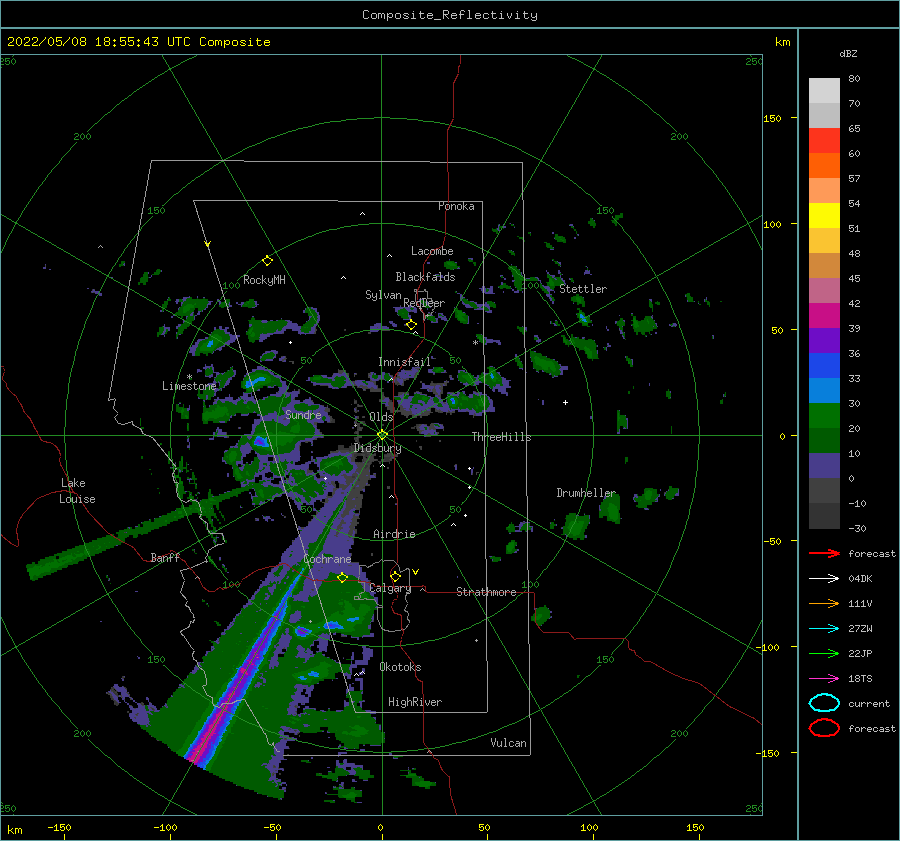Screen dimensions: 900x841
Task: Pick the magenta 39-42 dBZ color swatch
Action: (824, 316)
